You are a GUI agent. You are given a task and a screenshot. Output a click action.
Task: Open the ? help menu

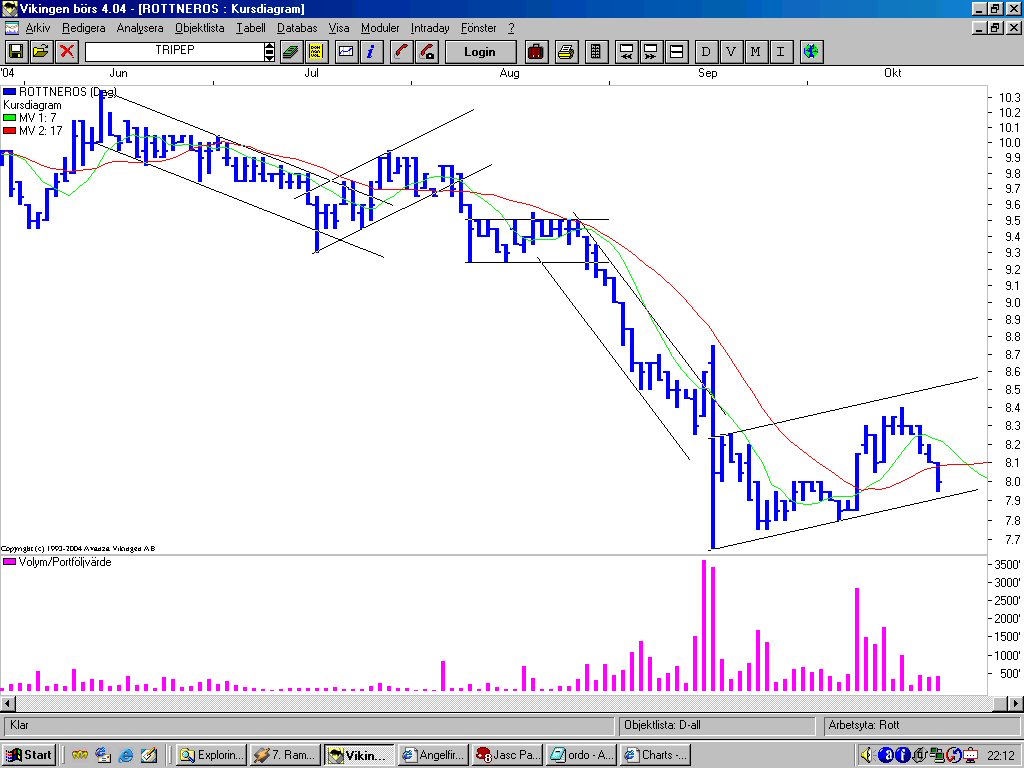511,28
